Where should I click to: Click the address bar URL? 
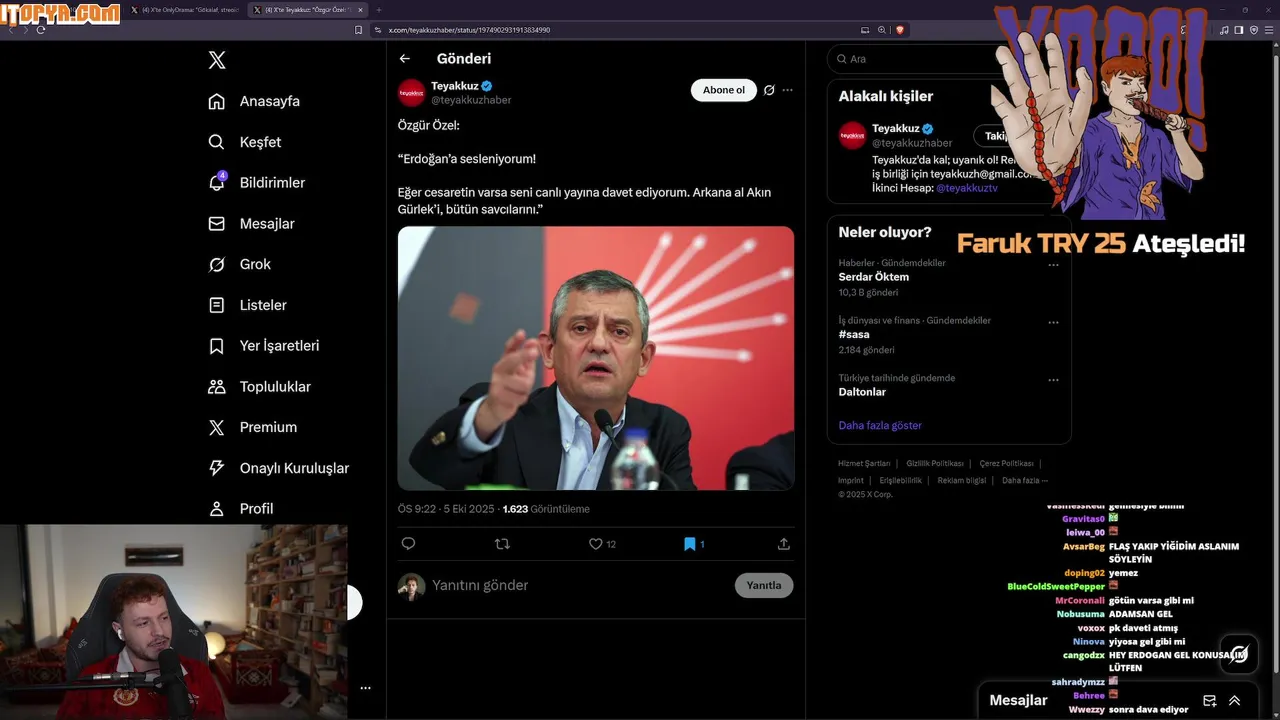click(469, 30)
